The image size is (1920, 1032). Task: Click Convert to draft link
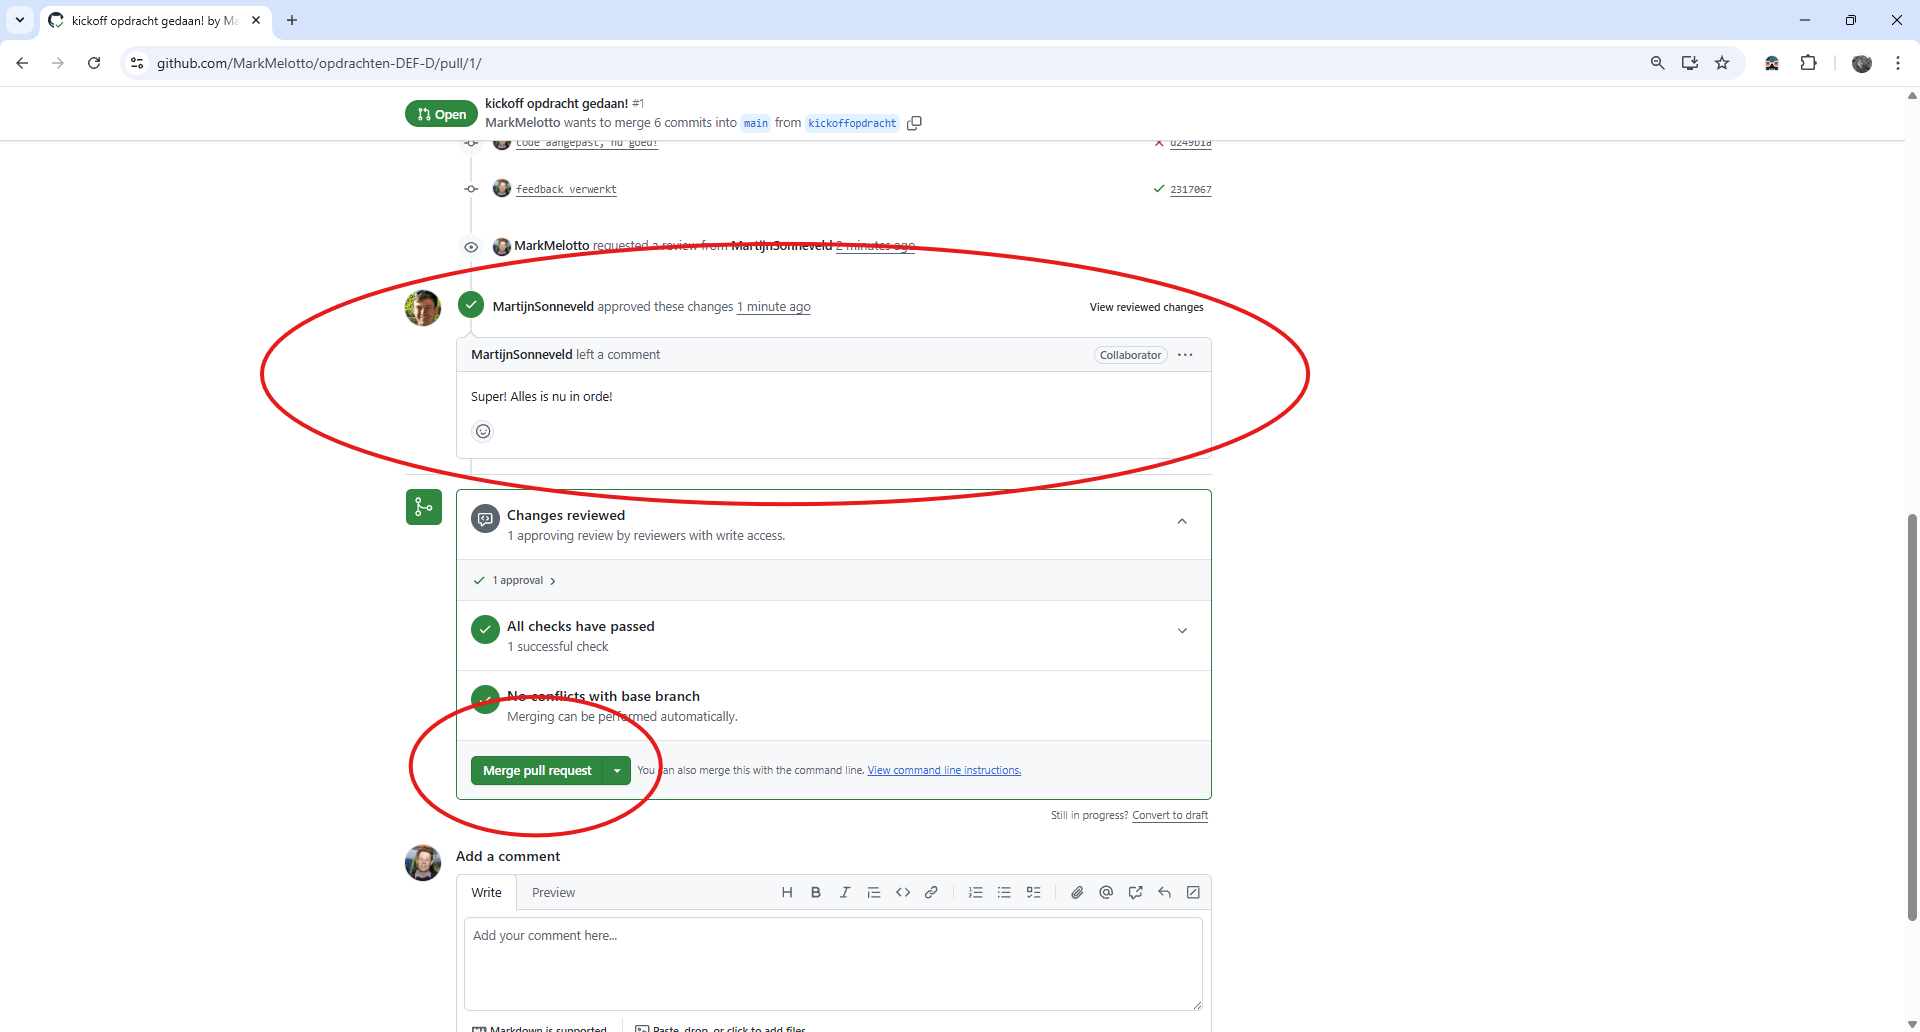1170,815
